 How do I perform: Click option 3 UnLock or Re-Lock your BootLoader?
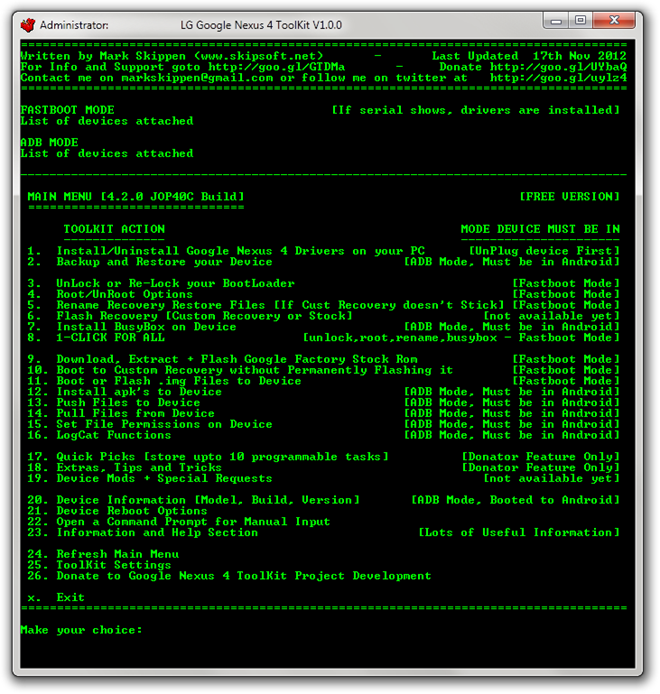[161, 283]
